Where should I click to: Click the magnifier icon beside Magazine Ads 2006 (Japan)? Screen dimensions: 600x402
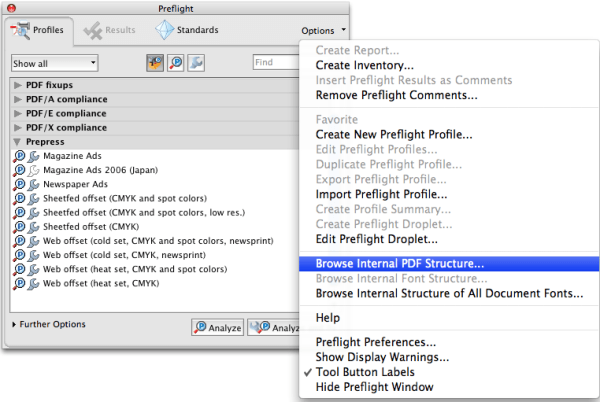(19, 170)
